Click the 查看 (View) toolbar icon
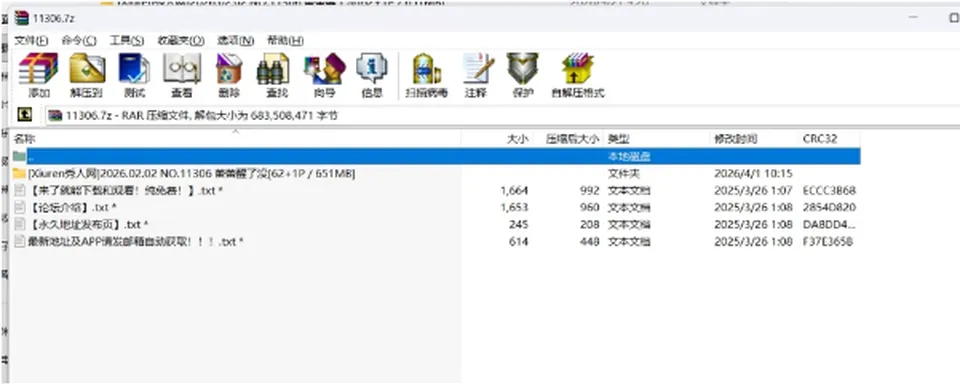Screen dimensions: 960x385 (181, 69)
